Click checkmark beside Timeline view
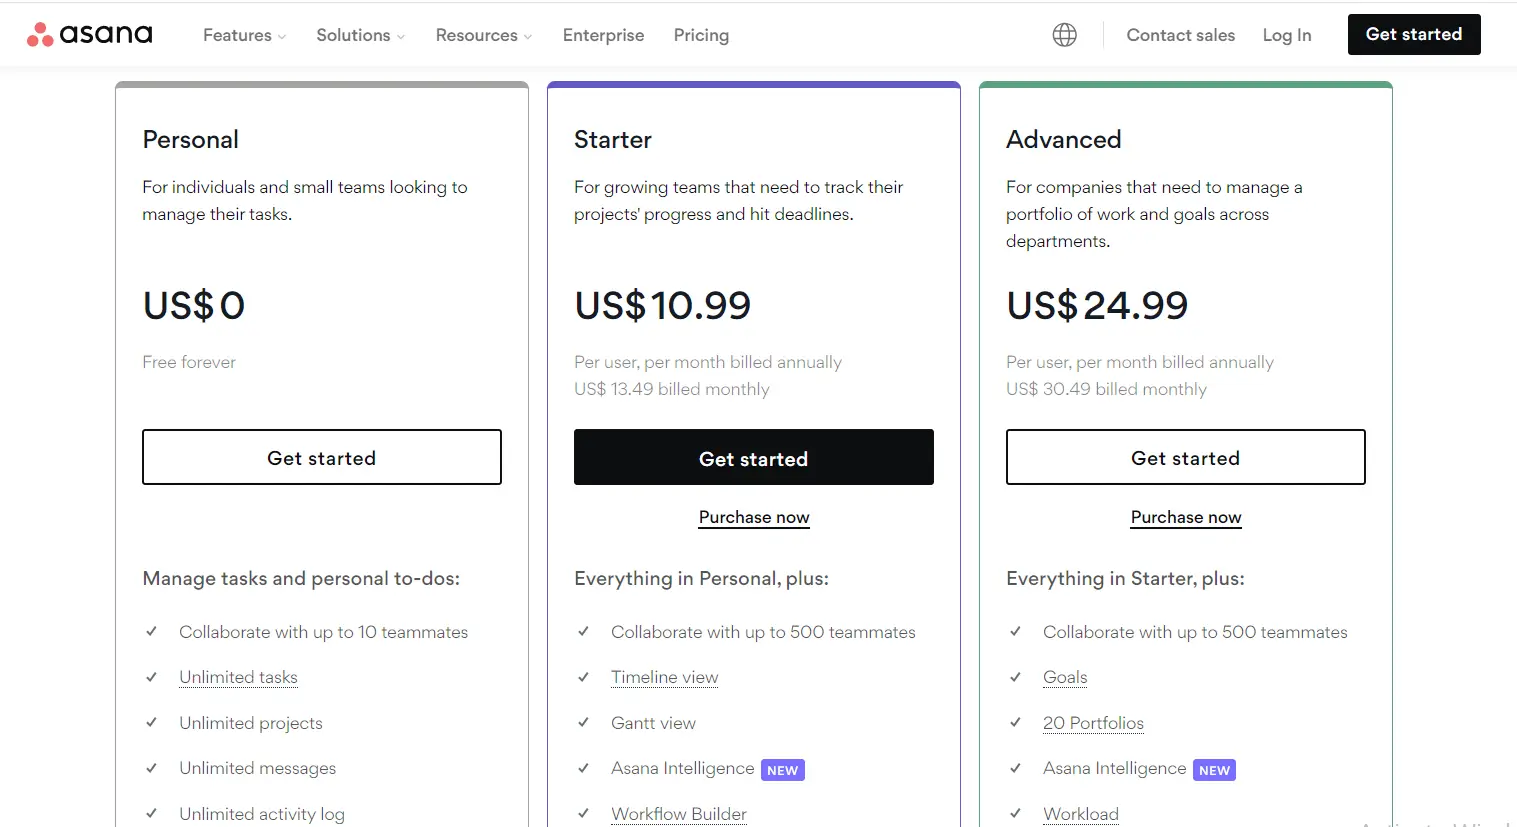Image resolution: width=1517 pixels, height=827 pixels. coord(583,677)
